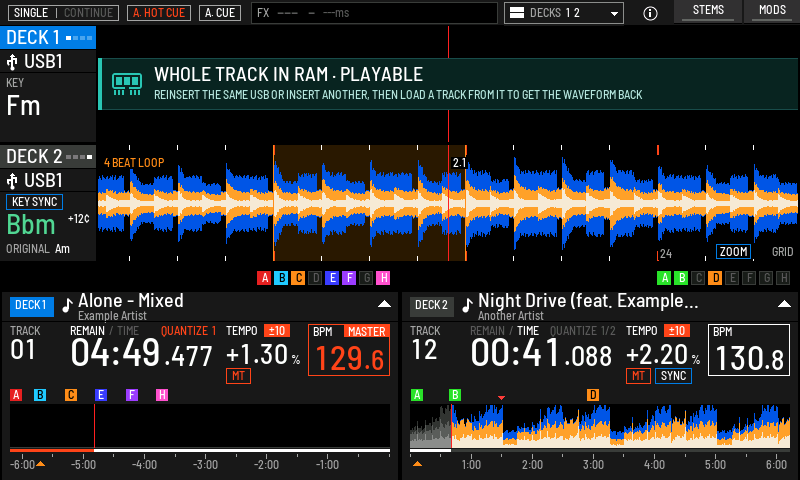
Task: Click Deck 2 red memory cue triangle
Action: pos(502,398)
